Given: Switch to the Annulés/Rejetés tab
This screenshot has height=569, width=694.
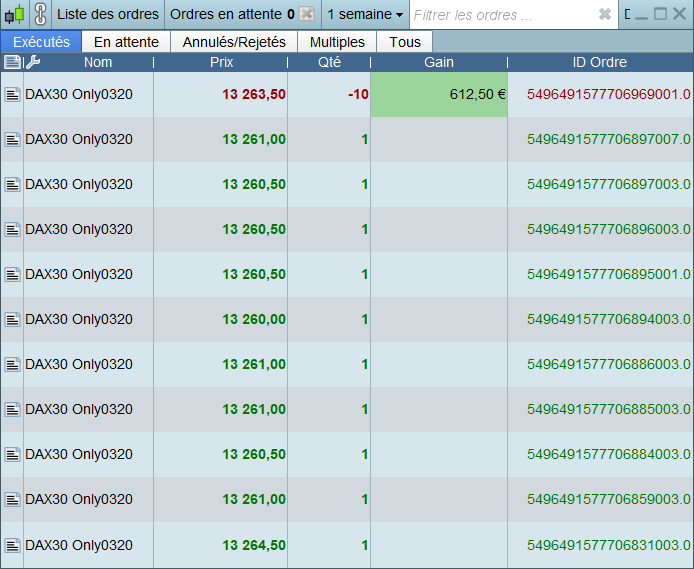Looking at the screenshot, I should tap(234, 42).
